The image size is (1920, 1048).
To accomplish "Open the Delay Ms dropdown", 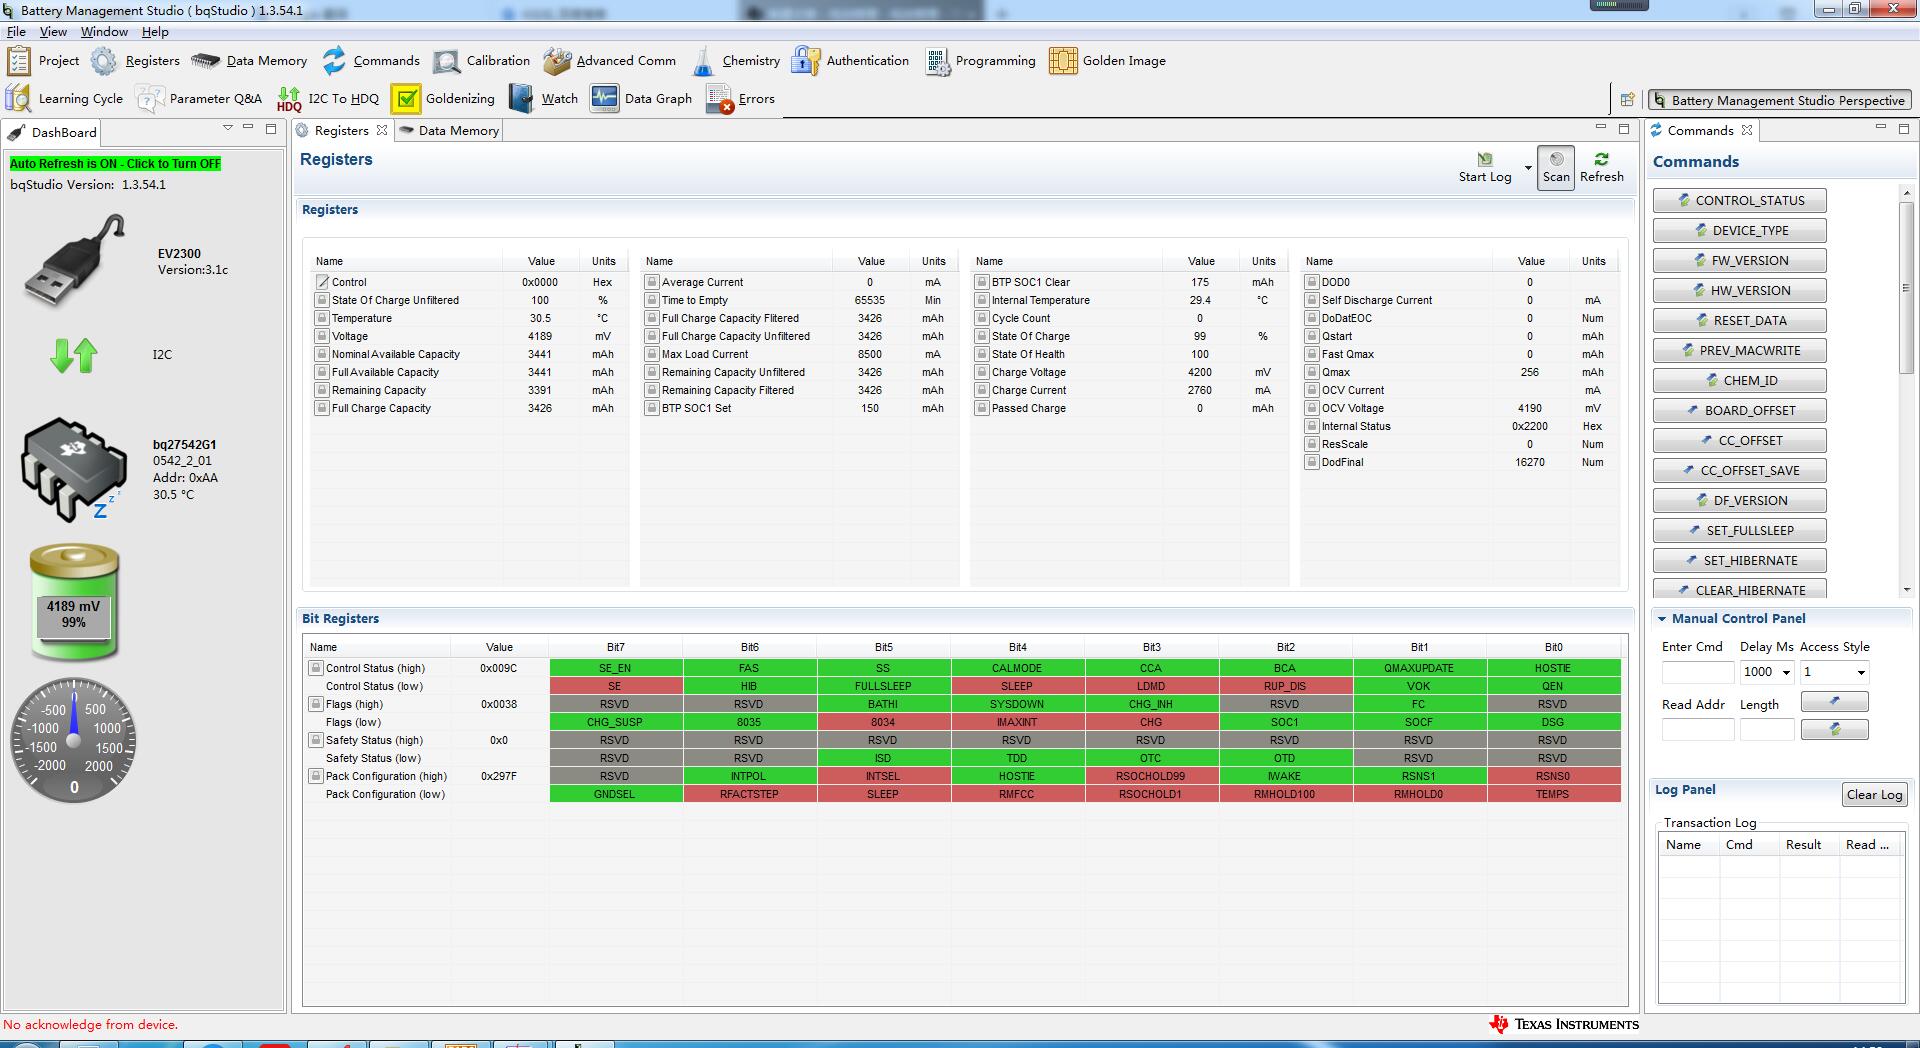I will pos(1785,672).
